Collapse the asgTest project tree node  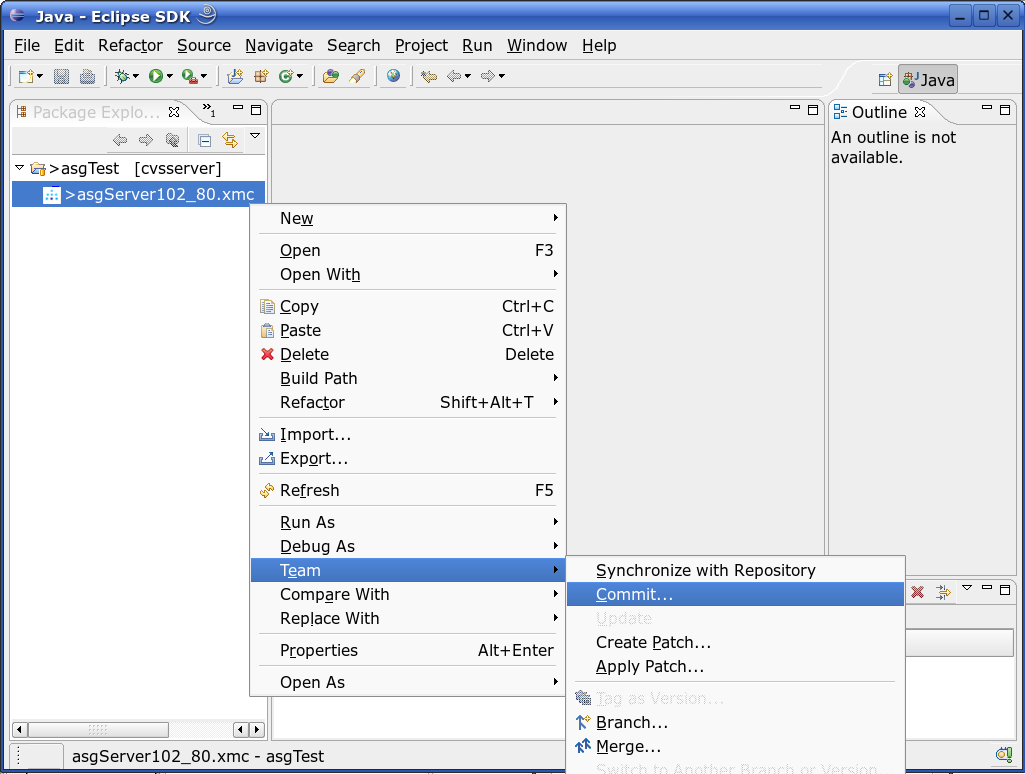20,168
